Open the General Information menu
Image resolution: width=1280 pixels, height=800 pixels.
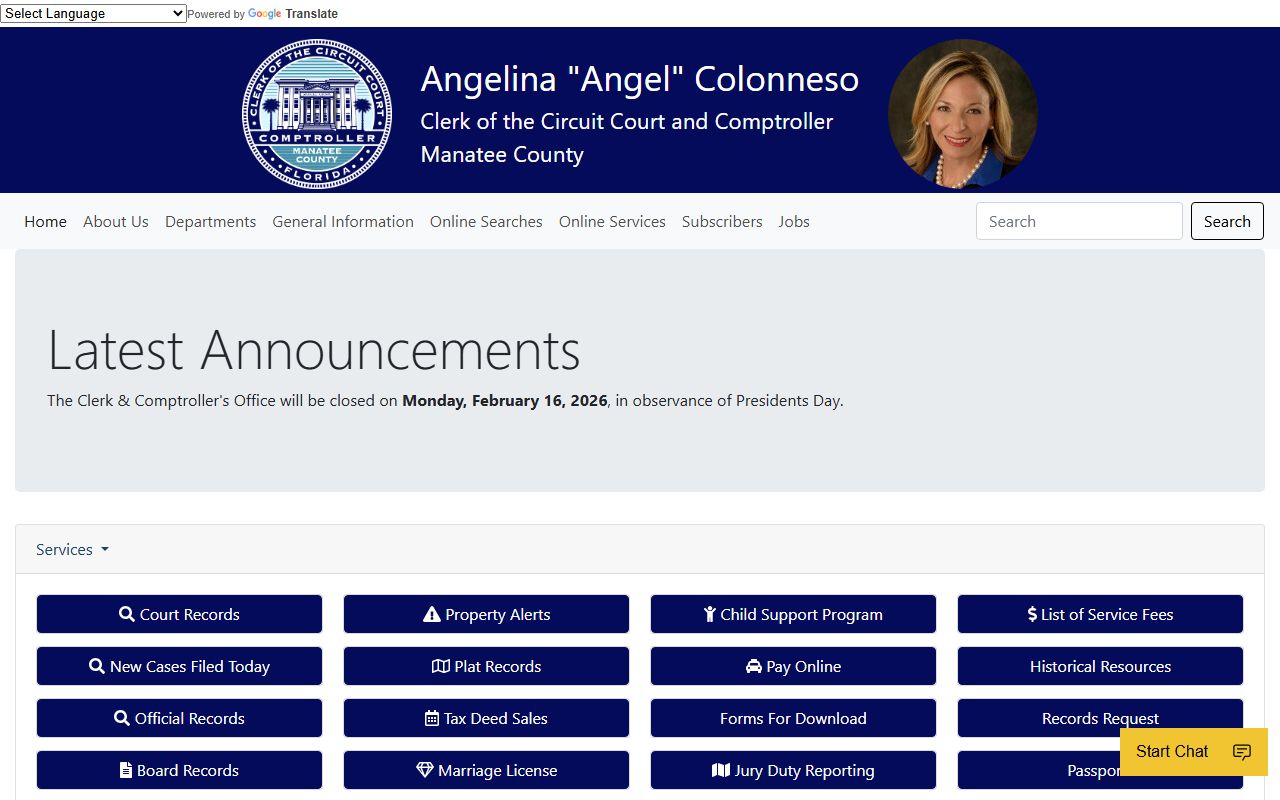[343, 221]
